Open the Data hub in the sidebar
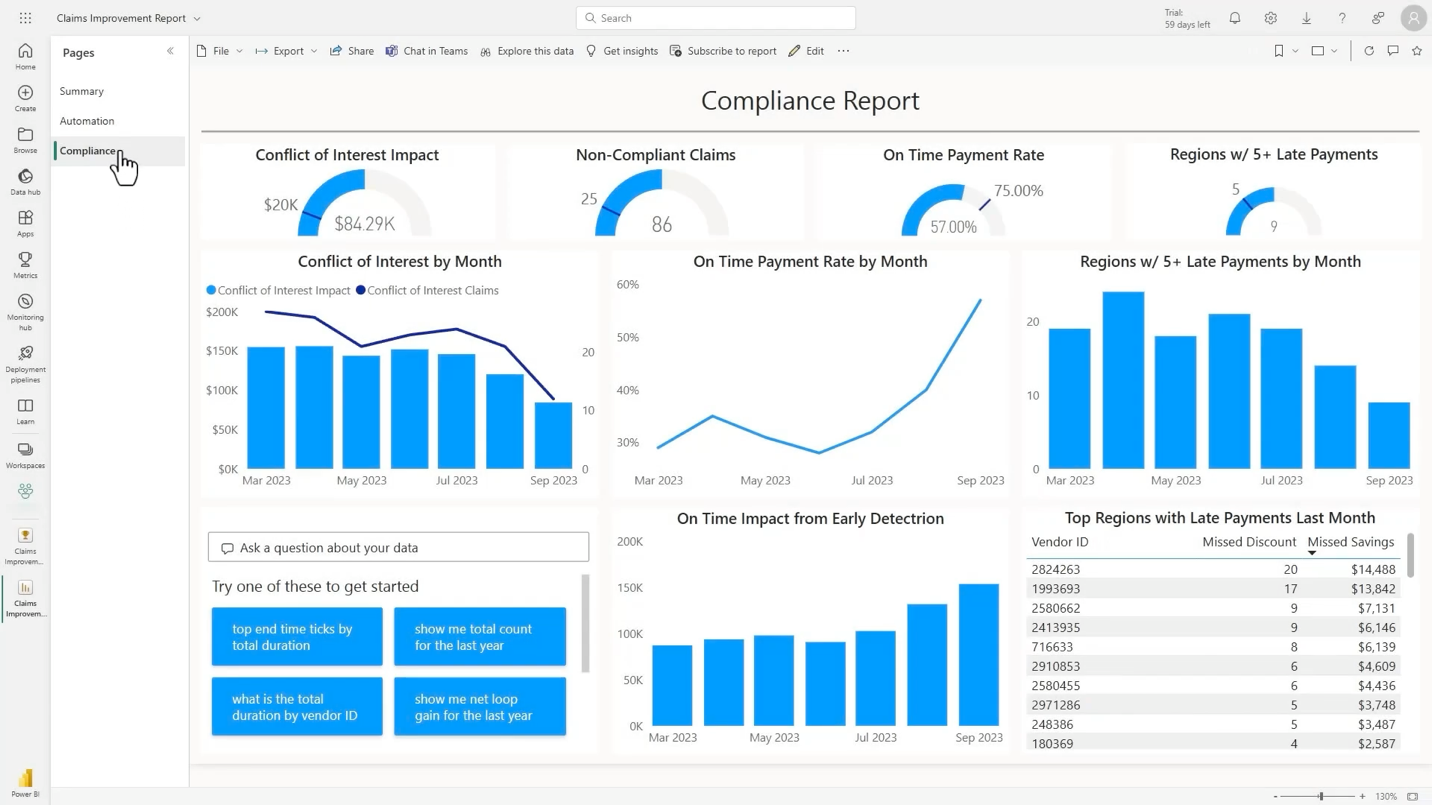Image resolution: width=1432 pixels, height=805 pixels. pyautogui.click(x=25, y=183)
